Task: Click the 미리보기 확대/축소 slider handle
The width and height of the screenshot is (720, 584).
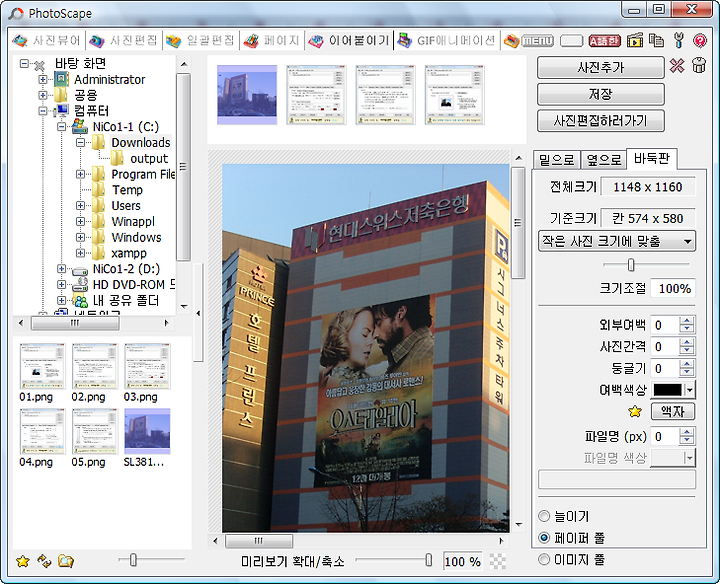Action: (428, 560)
